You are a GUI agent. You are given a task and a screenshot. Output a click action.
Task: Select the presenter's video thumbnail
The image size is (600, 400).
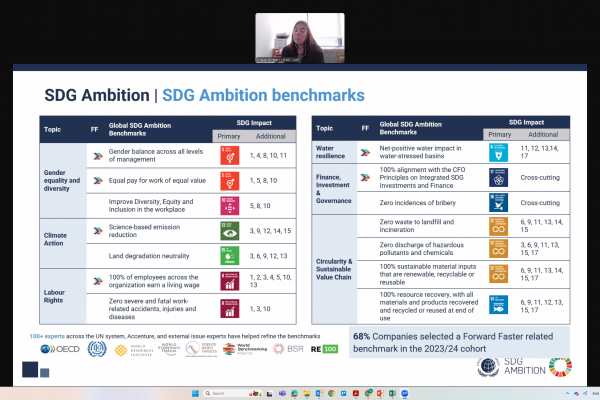[x=299, y=36]
